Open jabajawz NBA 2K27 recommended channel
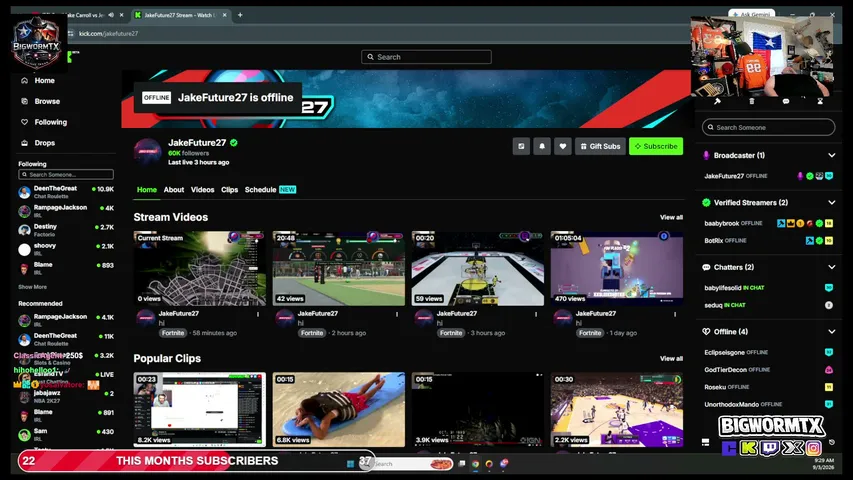Screen dimensions: 853x480 tap(66, 396)
